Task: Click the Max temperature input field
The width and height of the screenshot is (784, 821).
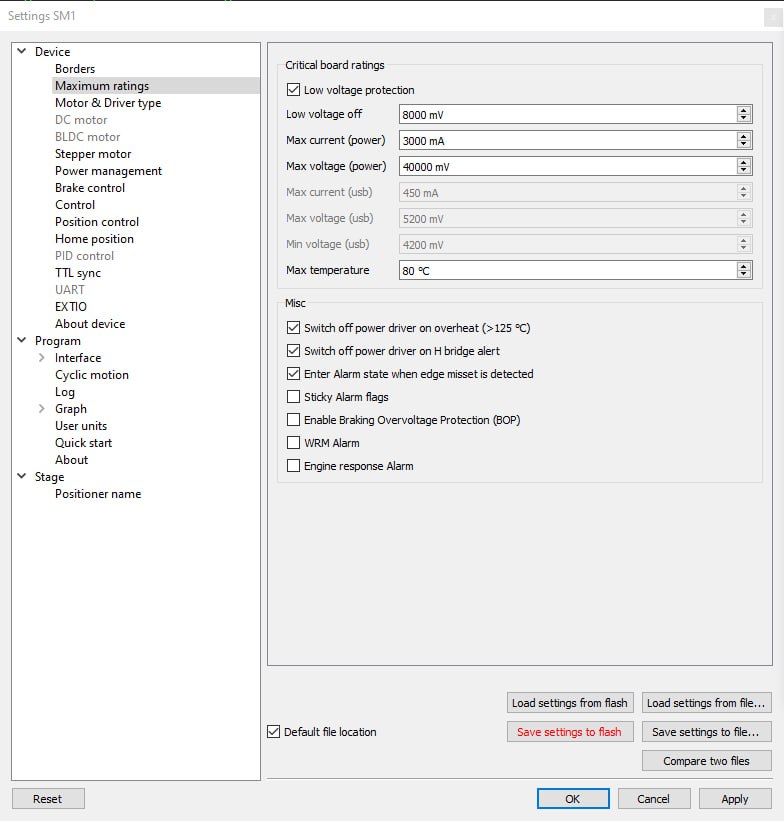Action: 565,270
